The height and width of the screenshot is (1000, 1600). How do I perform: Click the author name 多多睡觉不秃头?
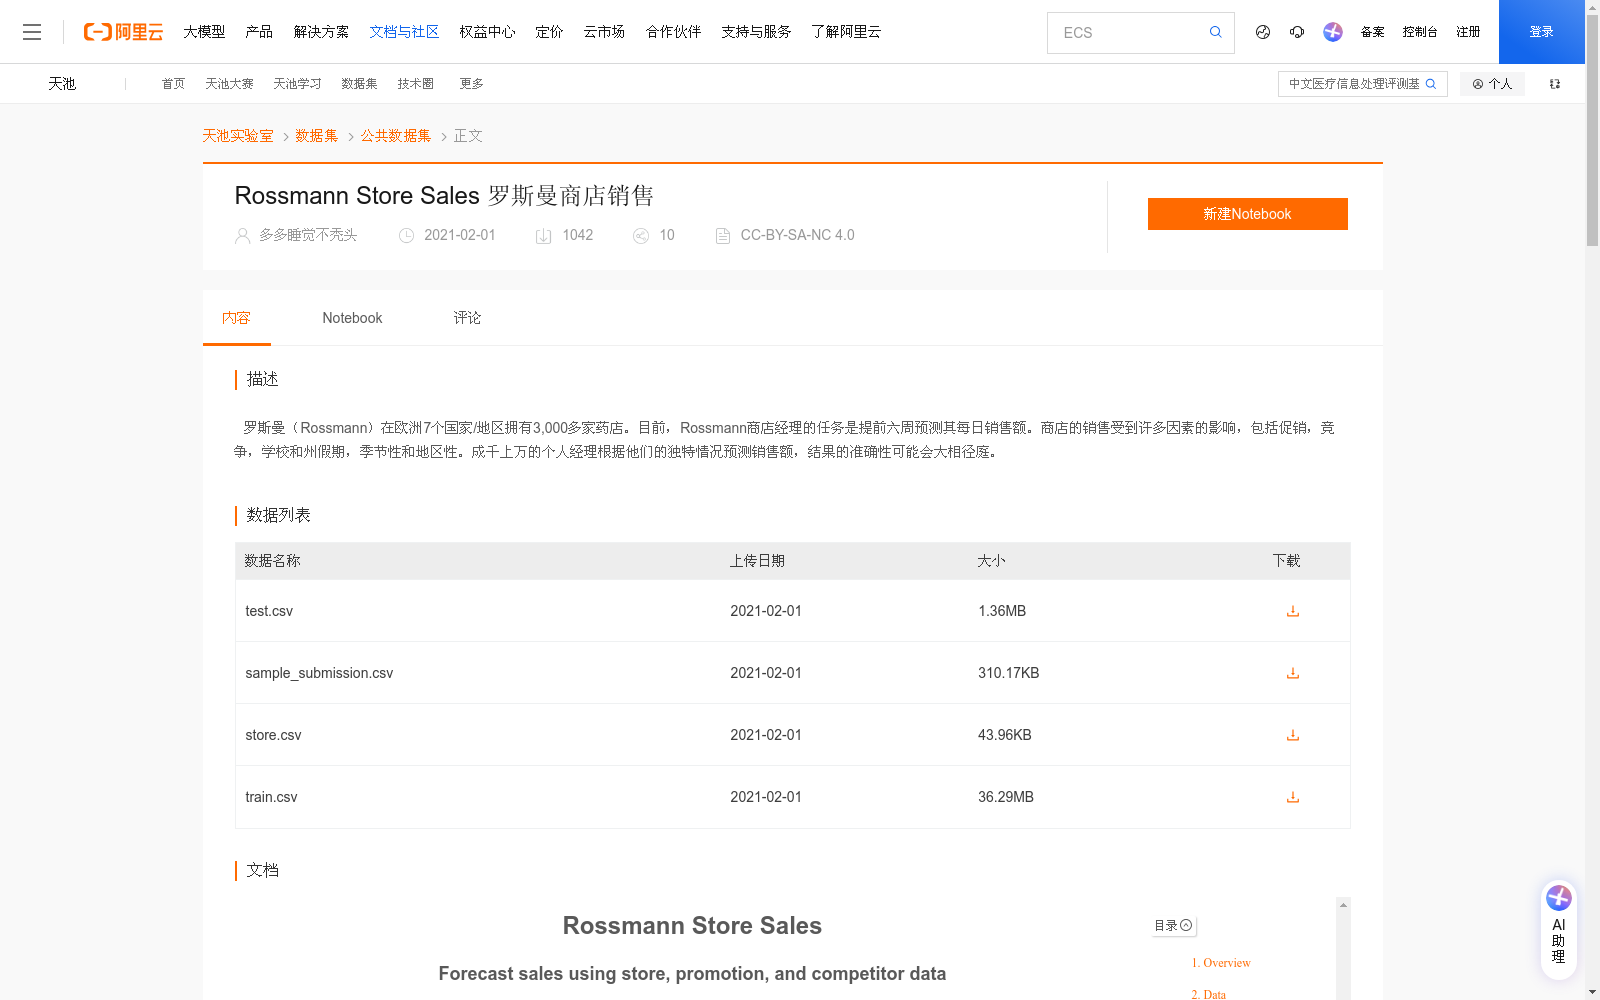click(308, 235)
